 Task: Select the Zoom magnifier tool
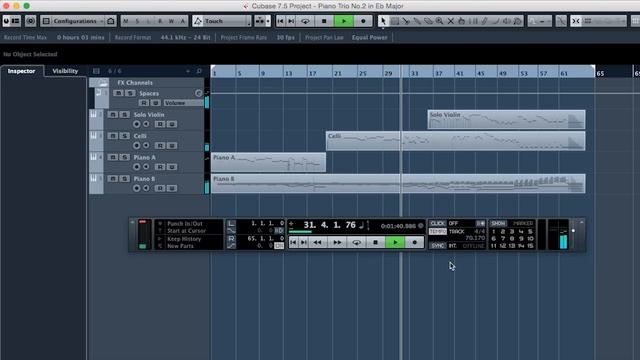pyautogui.click(x=439, y=21)
